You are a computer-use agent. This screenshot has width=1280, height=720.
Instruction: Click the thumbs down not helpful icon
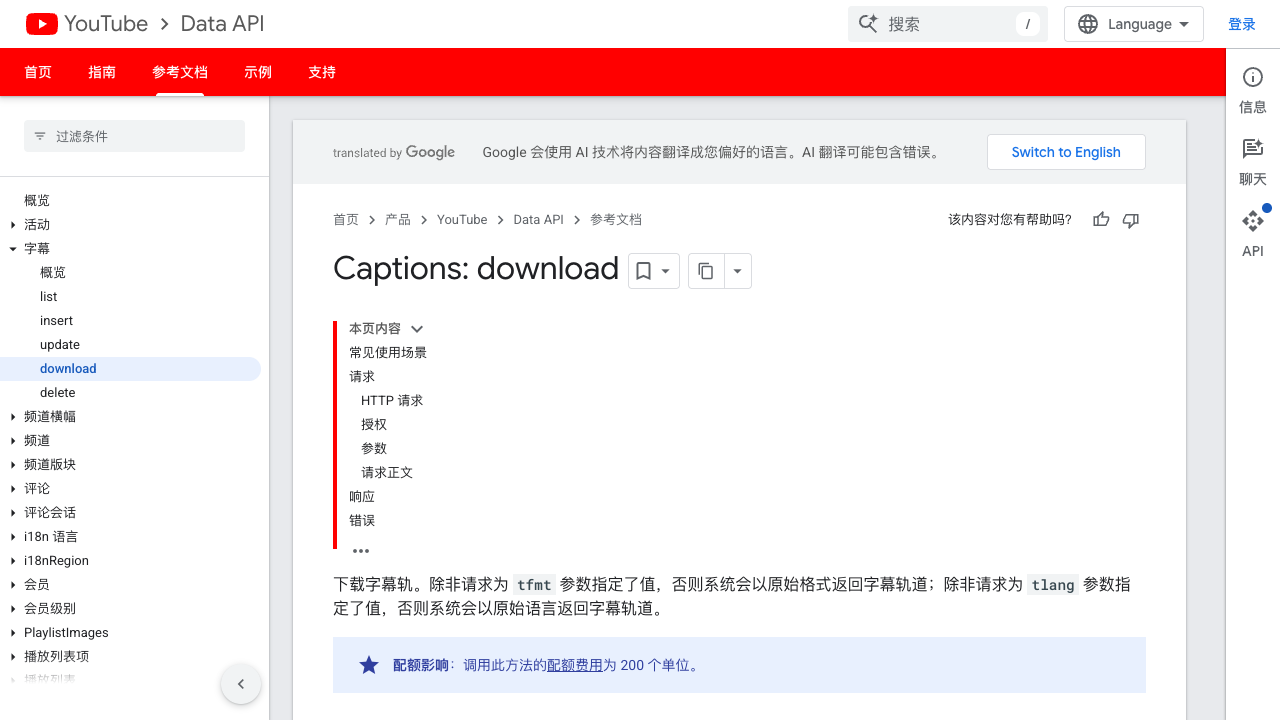tap(1131, 220)
